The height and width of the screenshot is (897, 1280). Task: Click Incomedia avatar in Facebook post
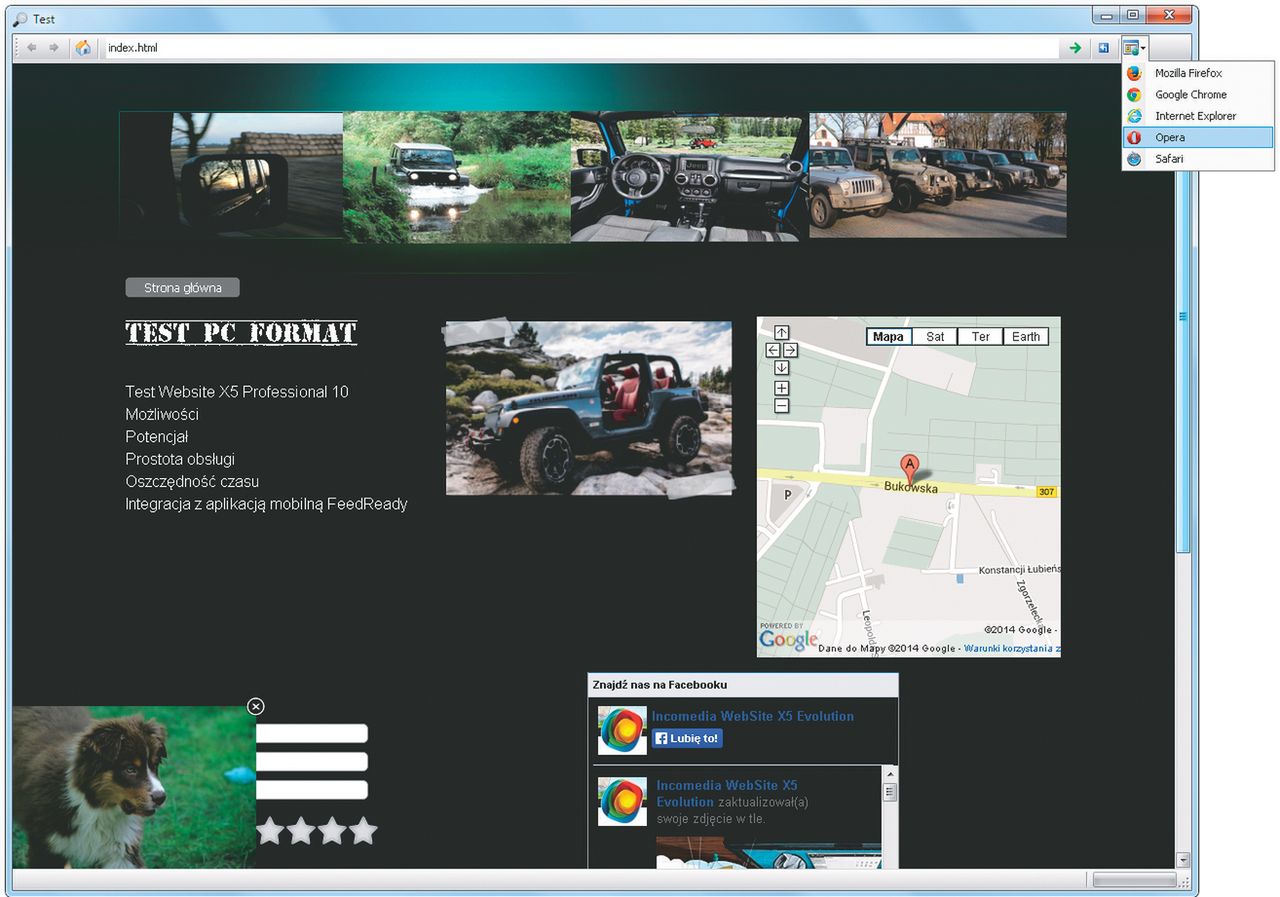pyautogui.click(x=622, y=801)
